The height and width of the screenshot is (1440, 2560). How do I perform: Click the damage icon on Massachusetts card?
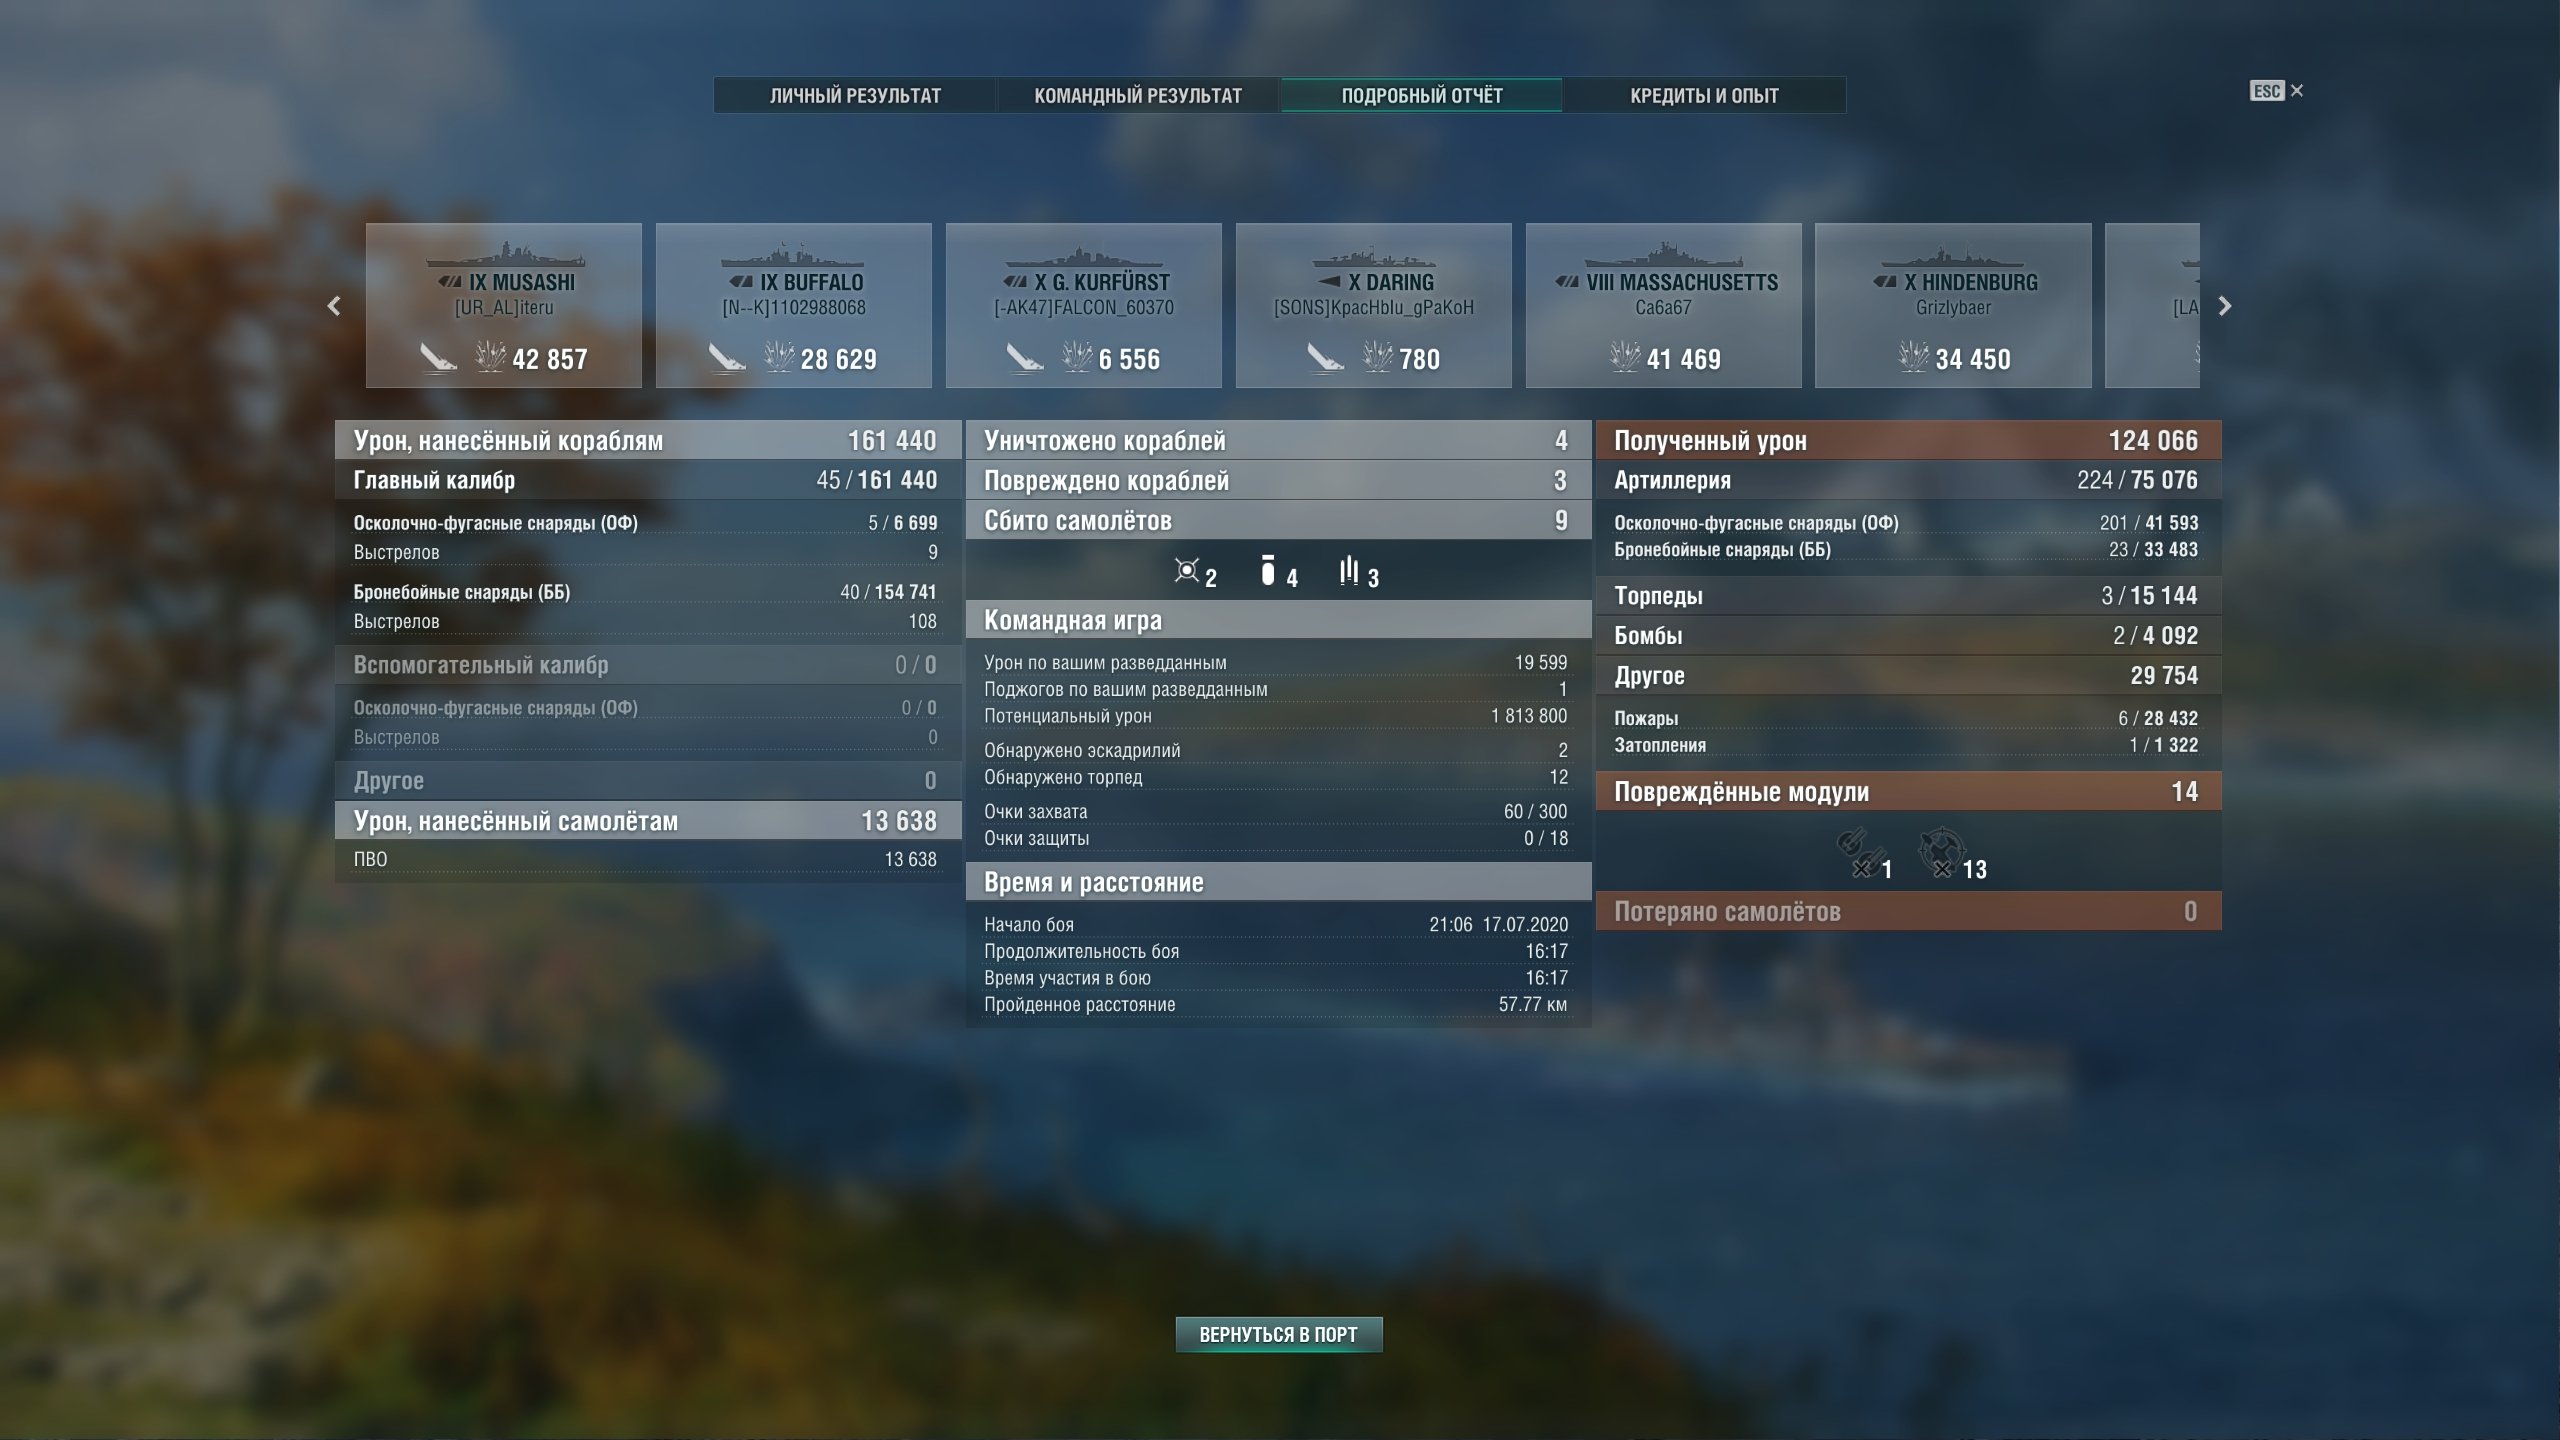coord(1625,356)
